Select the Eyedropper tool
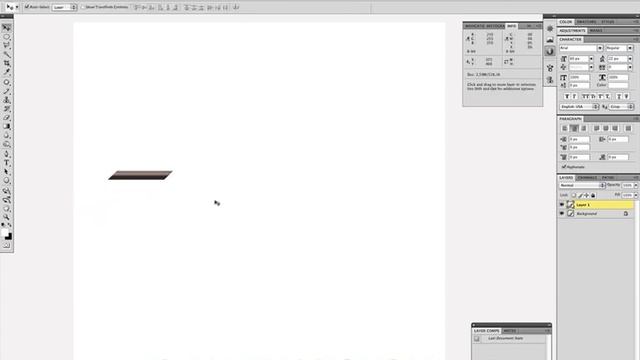Screen dimensions: 640x360 [x=7, y=72]
